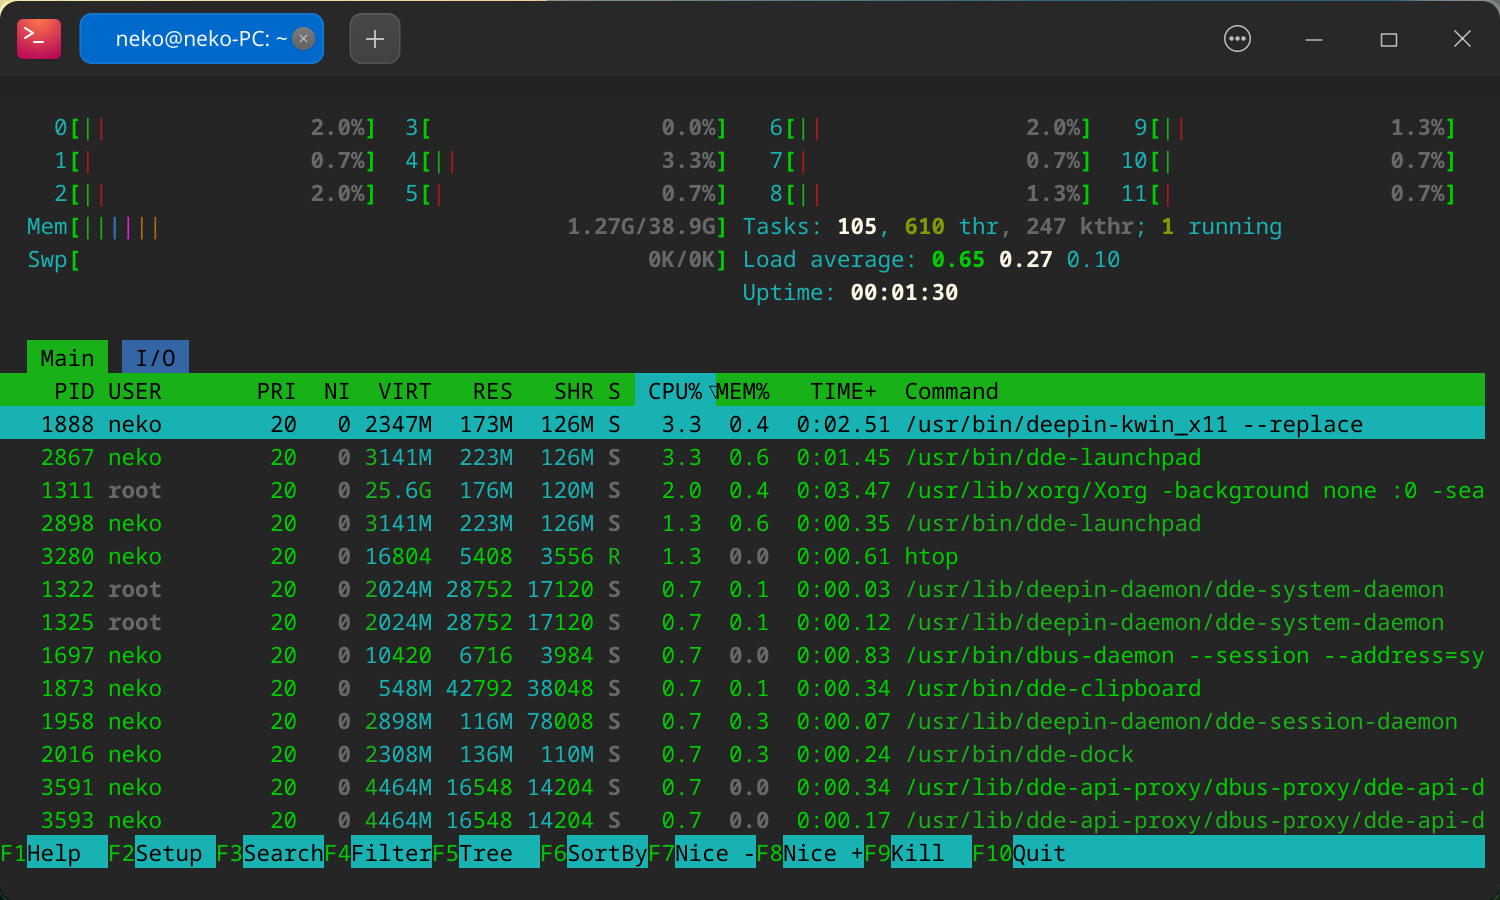Select the Xorg process row PID 1311
The height and width of the screenshot is (900, 1500).
click(x=742, y=490)
